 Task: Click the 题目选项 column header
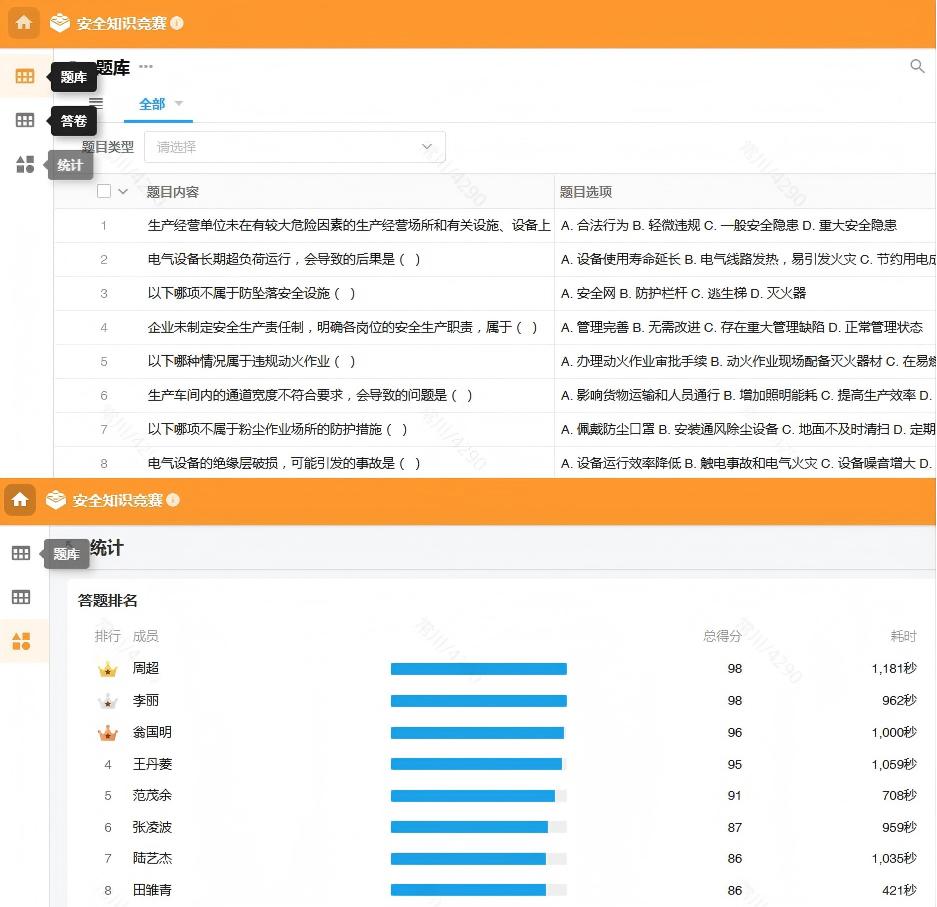click(586, 192)
